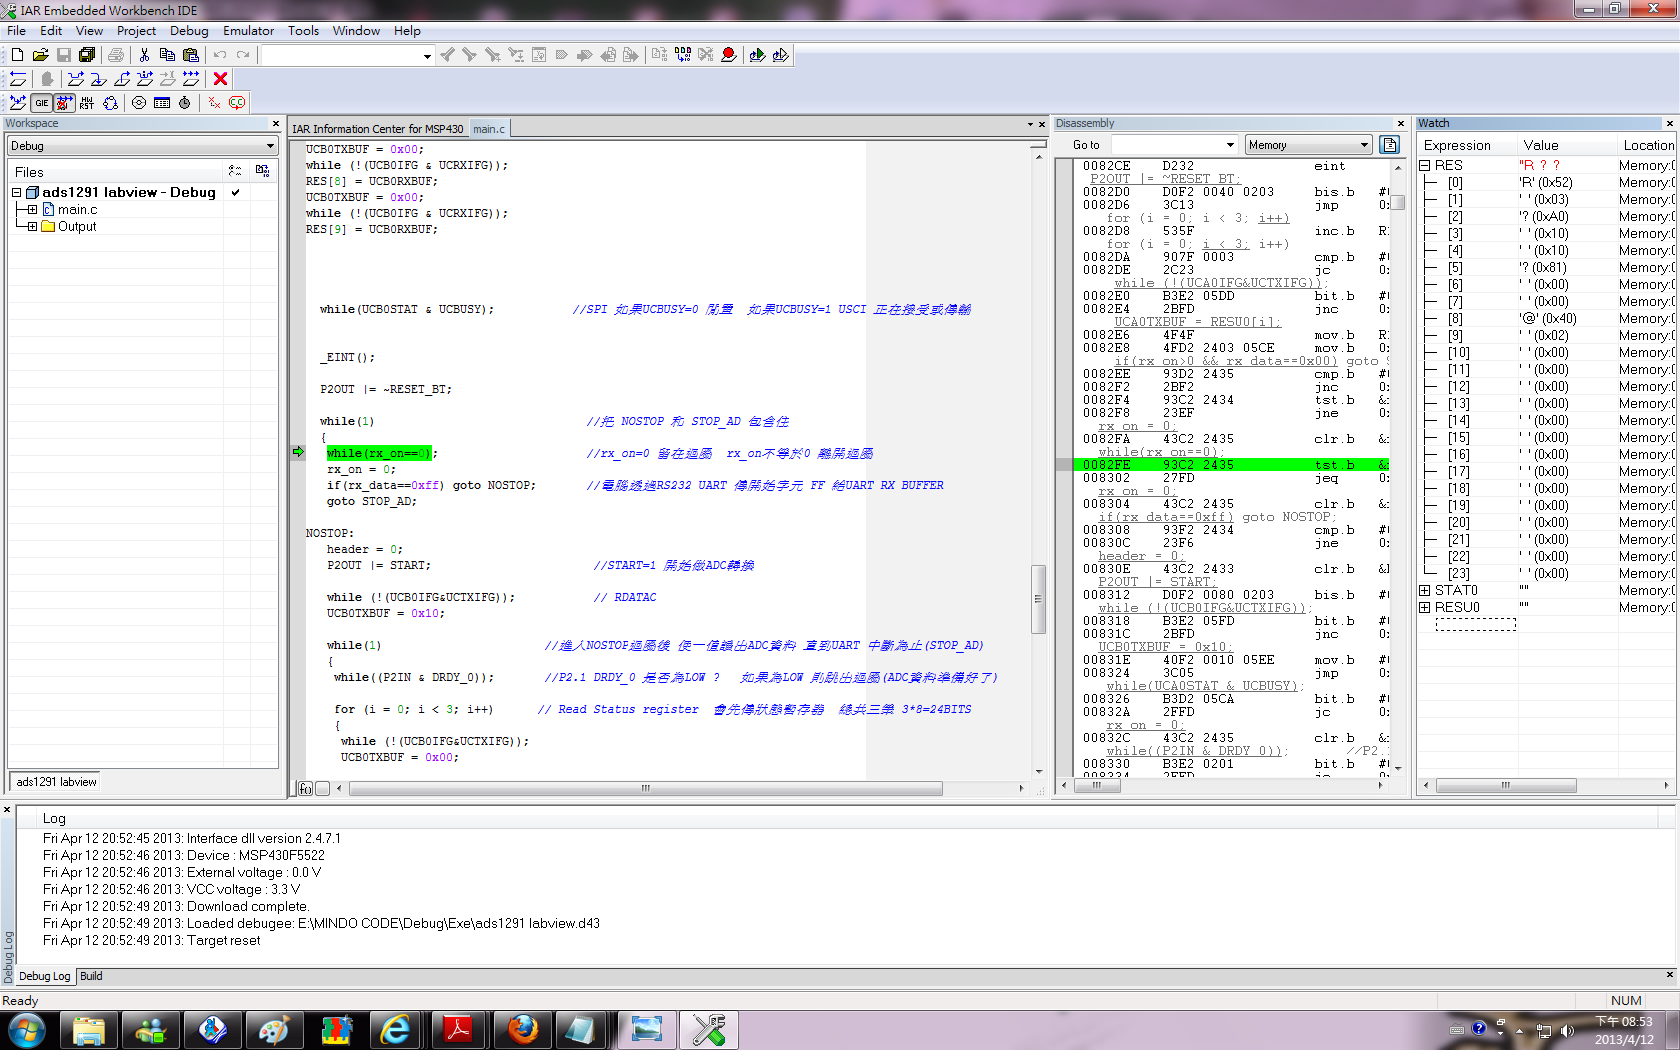Image resolution: width=1680 pixels, height=1050 pixels.
Task: Click the Copy toolbar icon
Action: (x=167, y=55)
